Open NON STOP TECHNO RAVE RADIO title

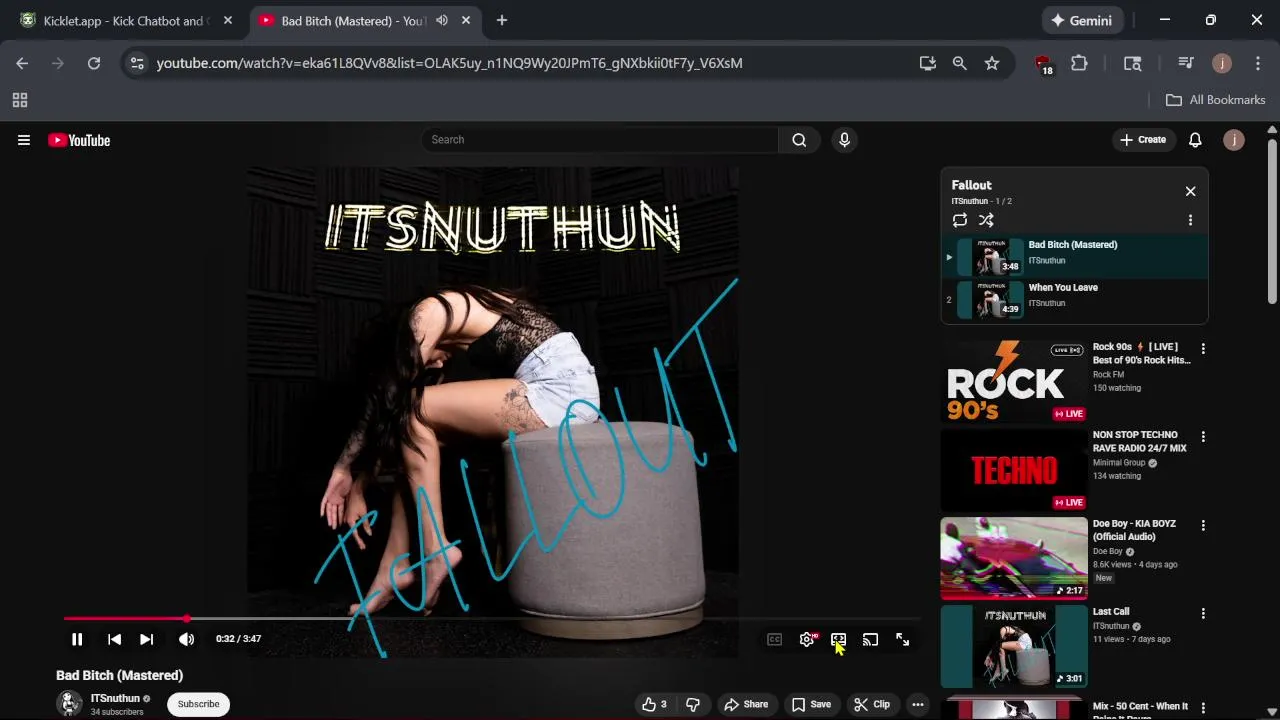coord(1139,442)
